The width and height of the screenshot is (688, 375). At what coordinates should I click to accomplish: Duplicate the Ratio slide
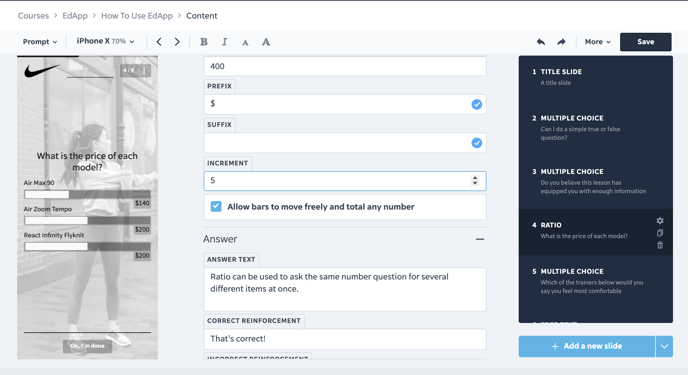click(x=660, y=233)
